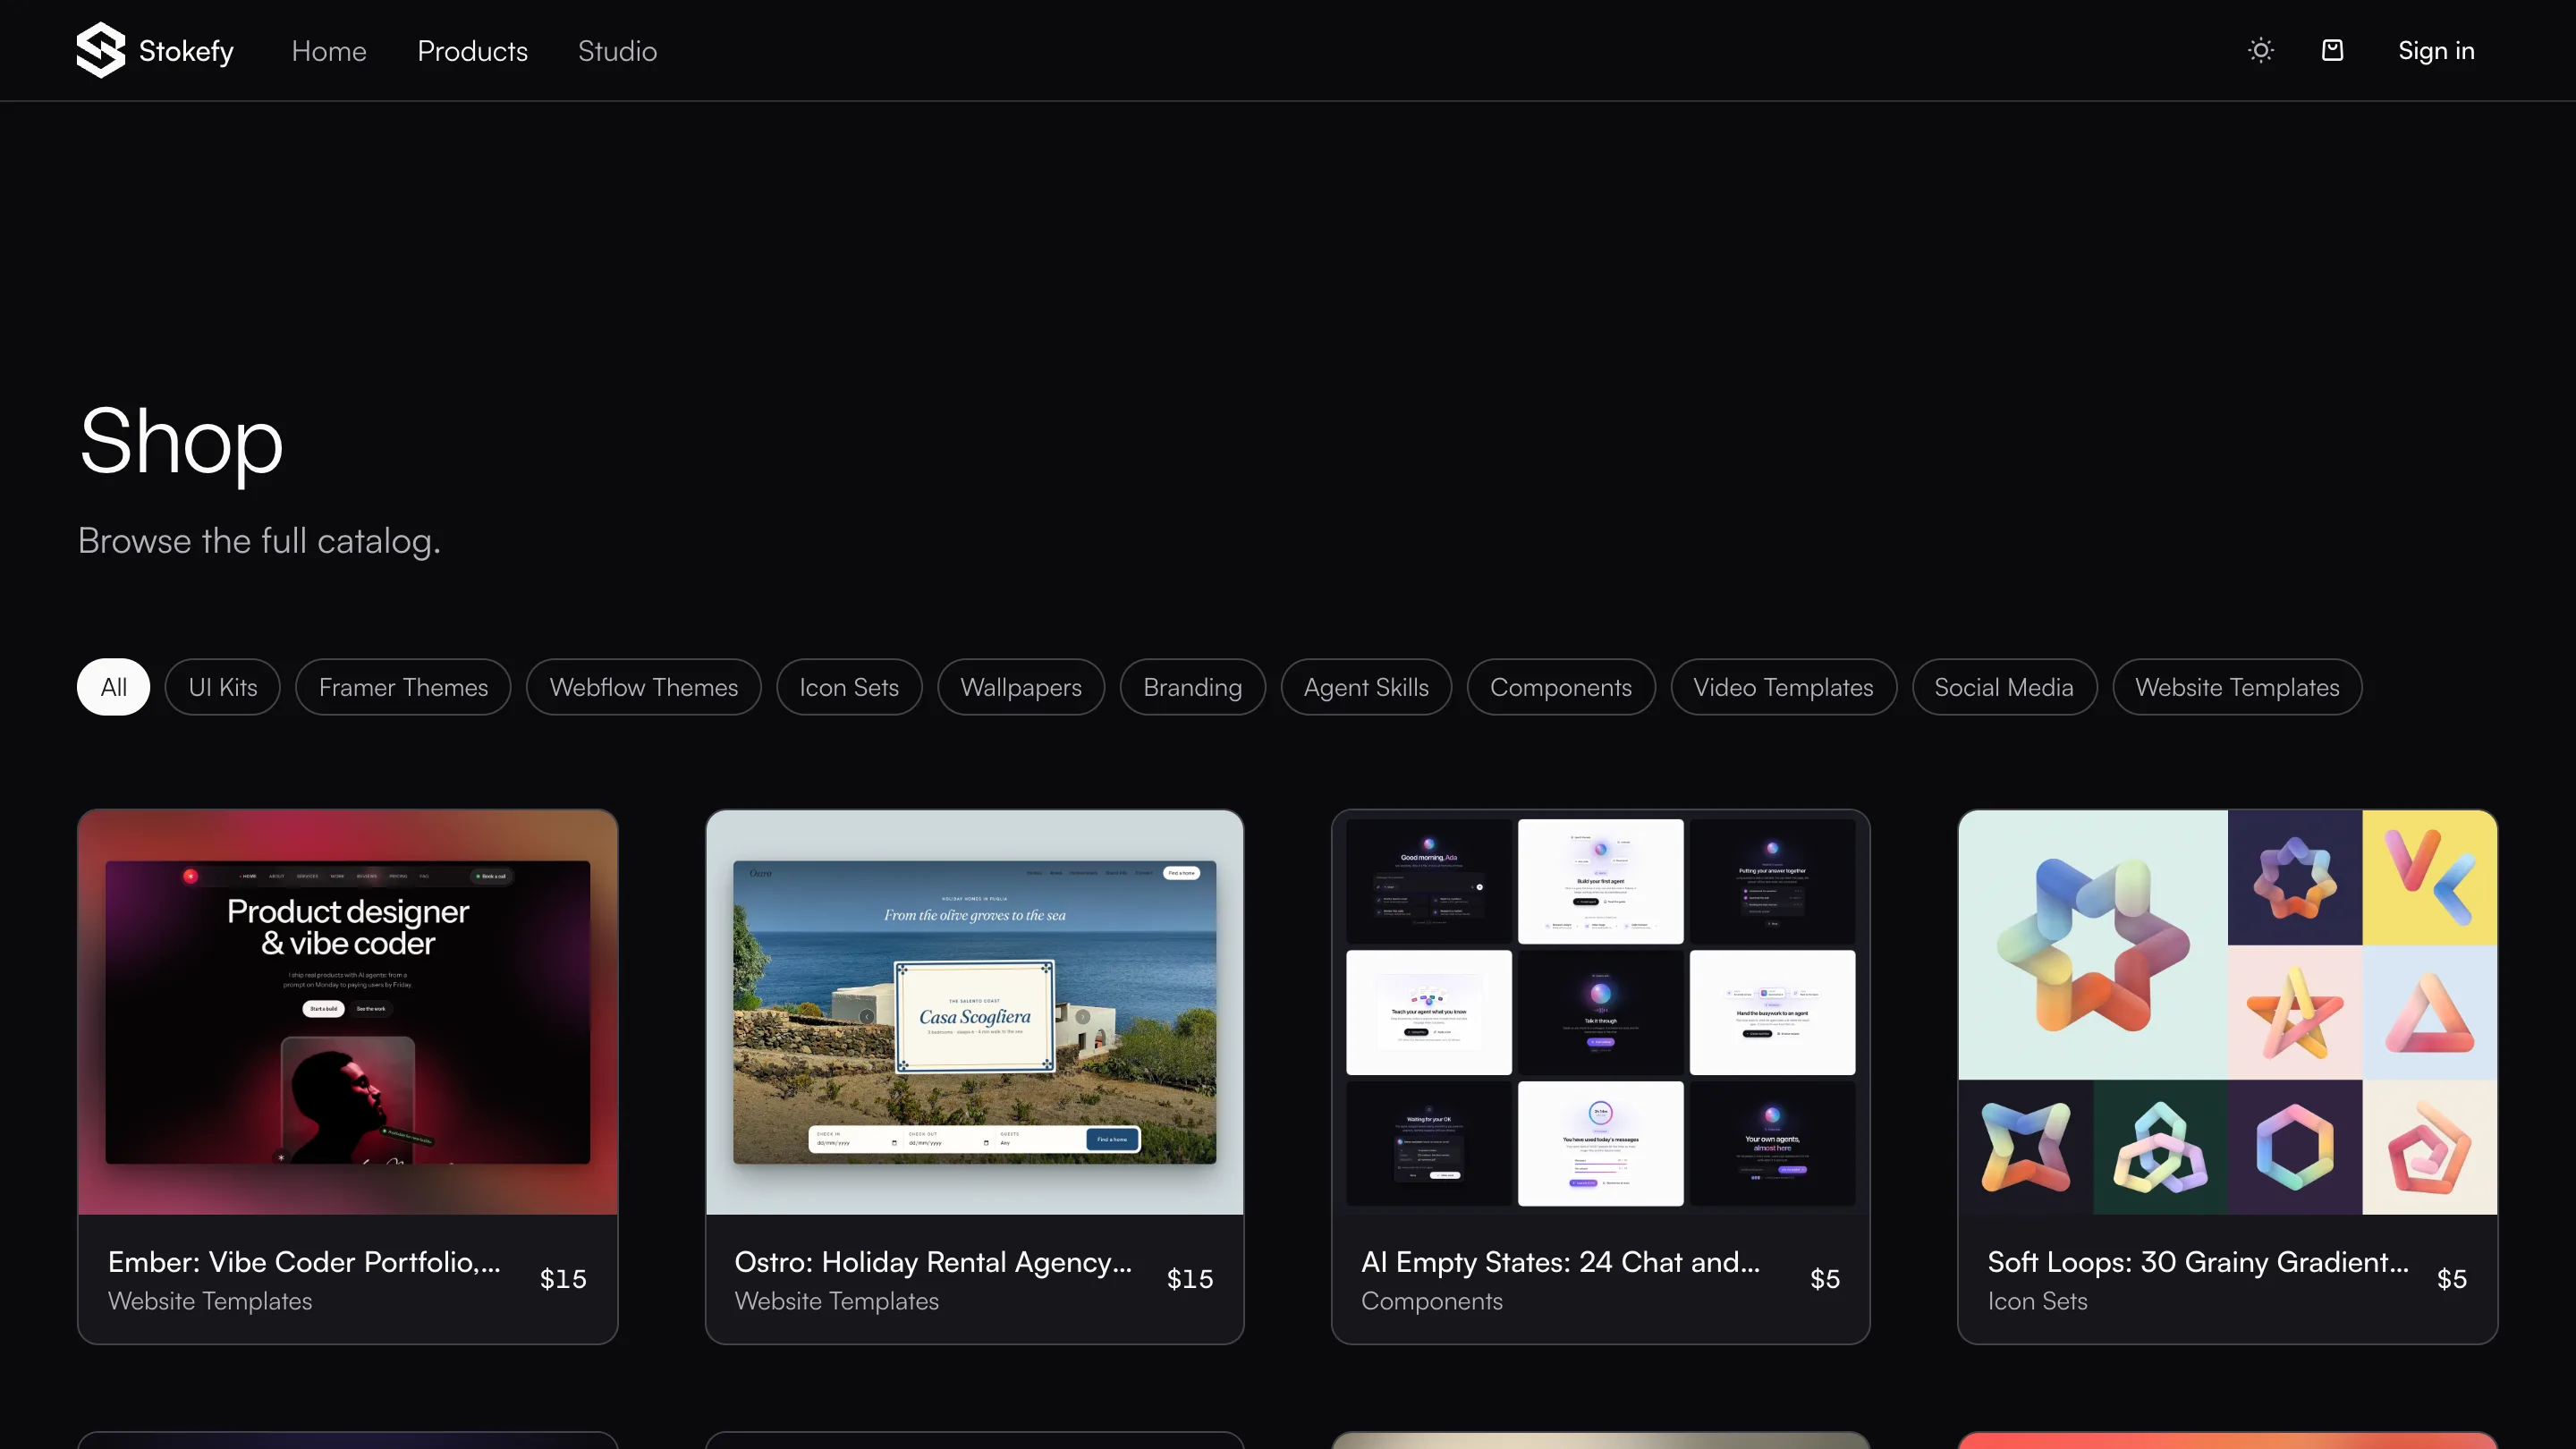Click Website Templates label under Ember card
2576x1449 pixels.
coord(210,1301)
